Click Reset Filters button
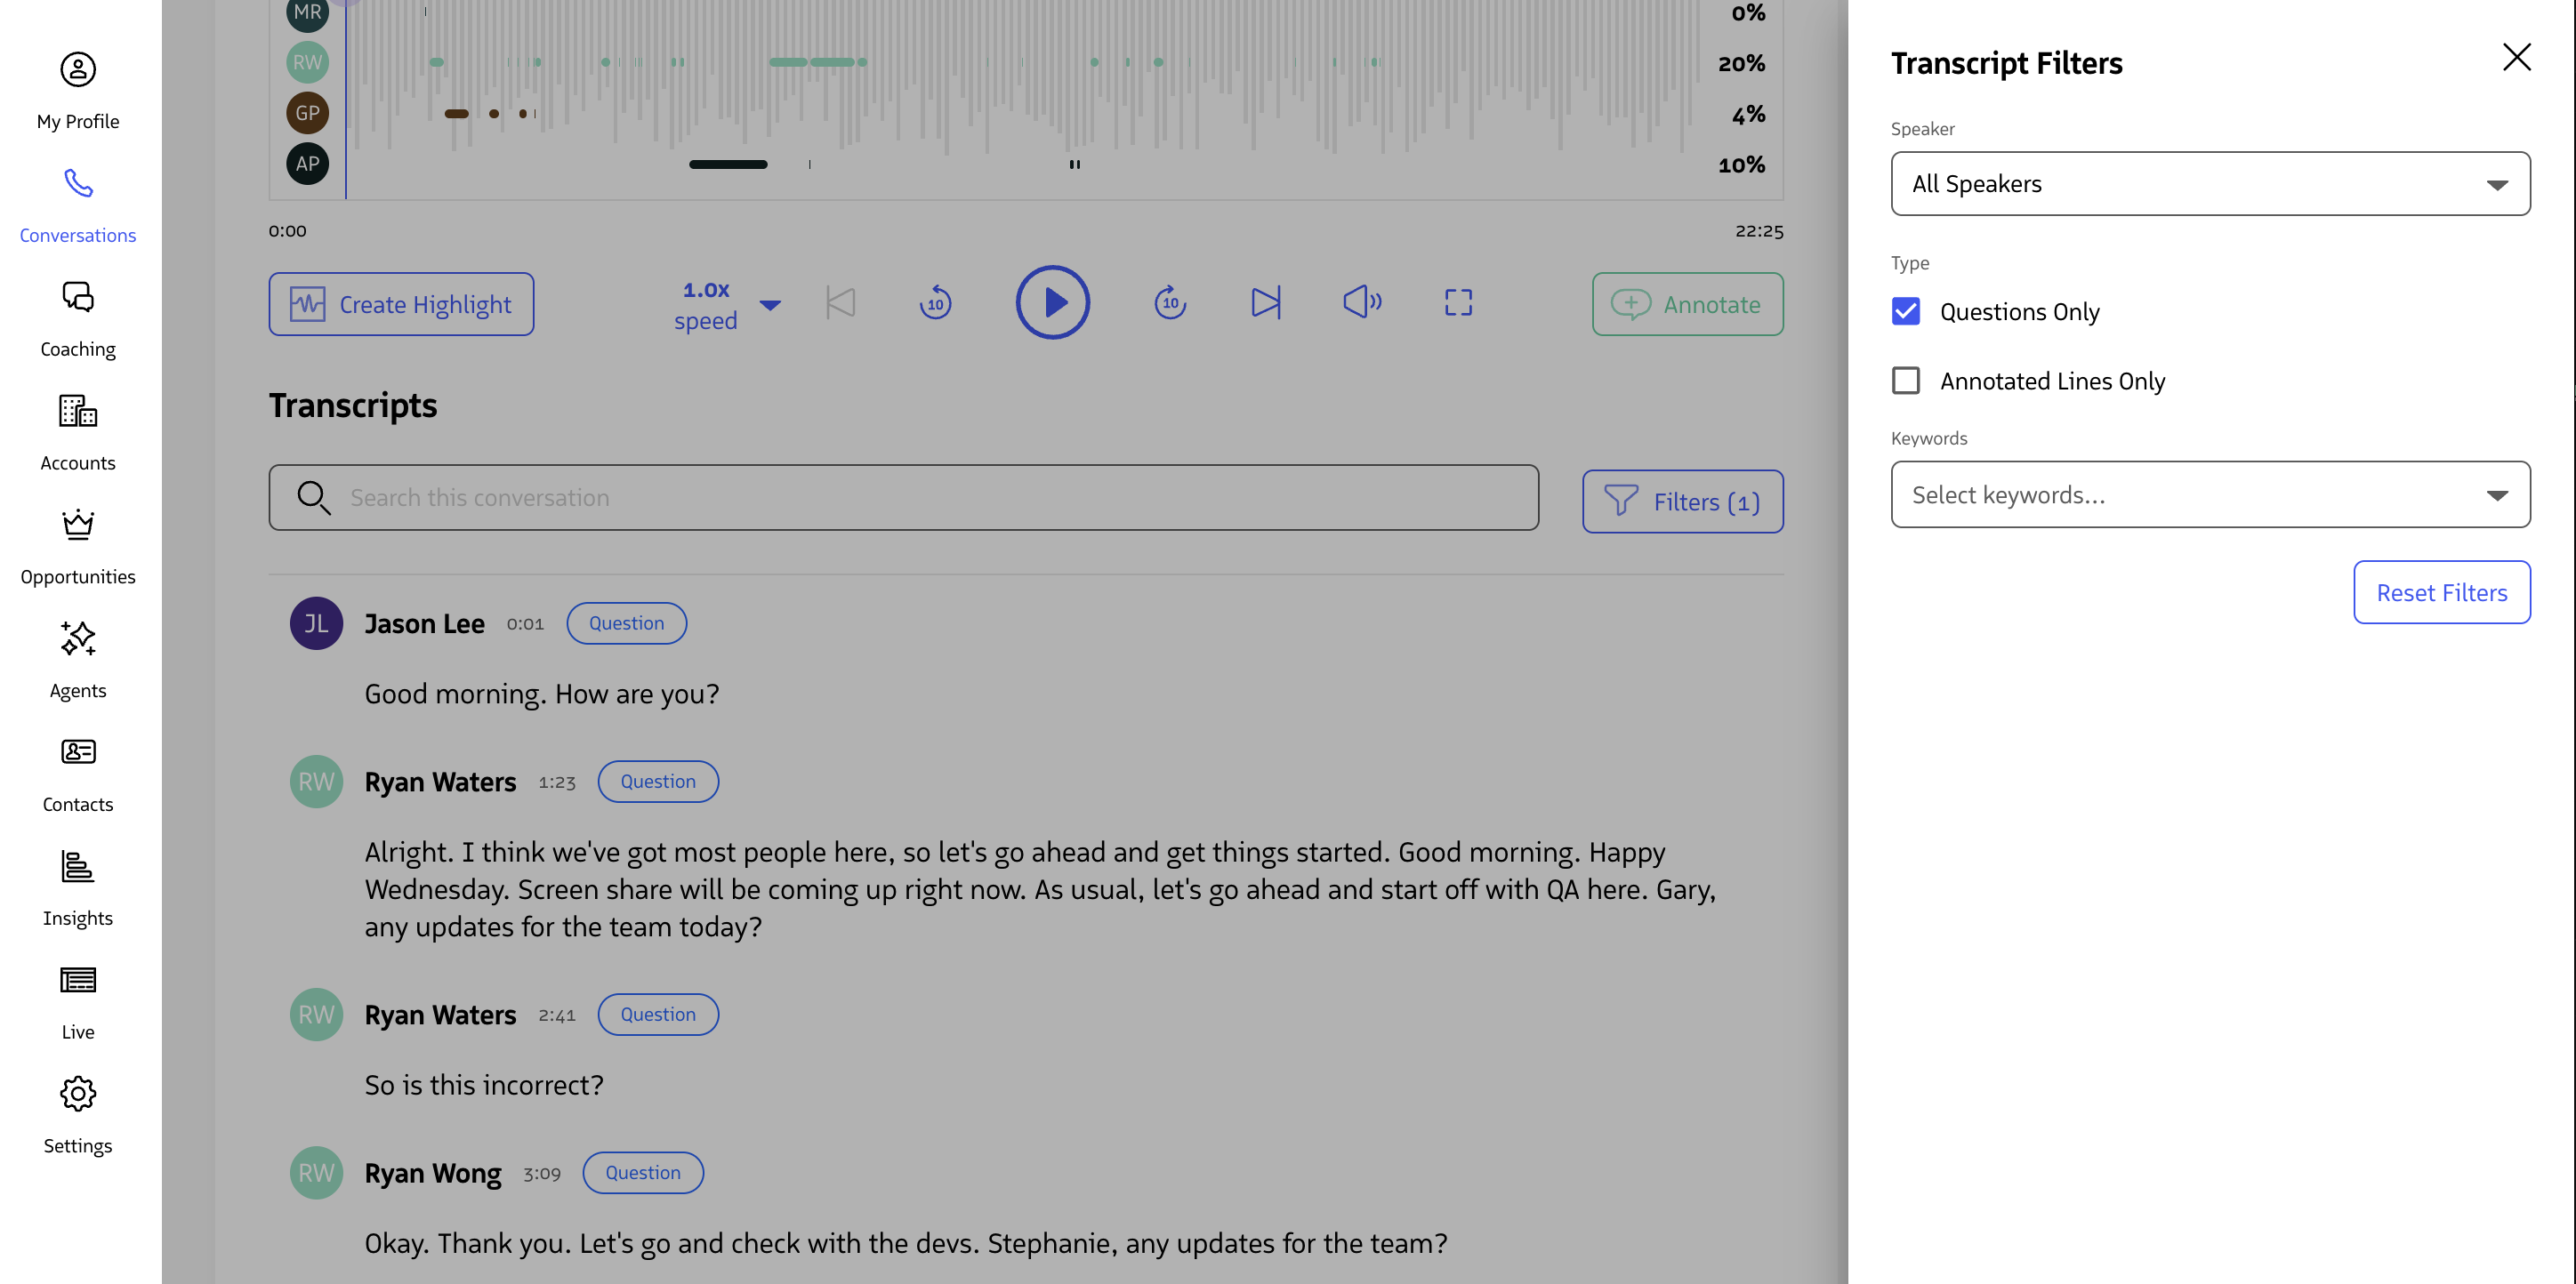The height and width of the screenshot is (1284, 2576). 2441,592
